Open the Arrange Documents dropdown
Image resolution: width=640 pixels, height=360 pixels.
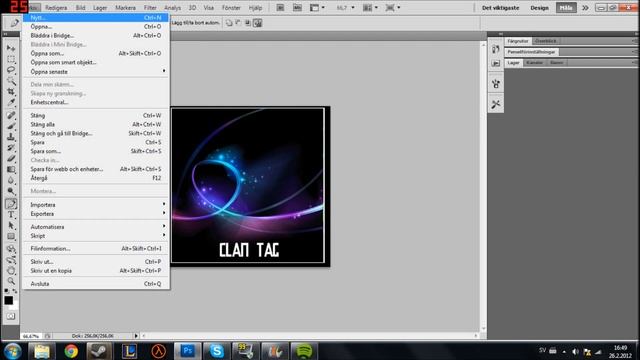coord(370,8)
